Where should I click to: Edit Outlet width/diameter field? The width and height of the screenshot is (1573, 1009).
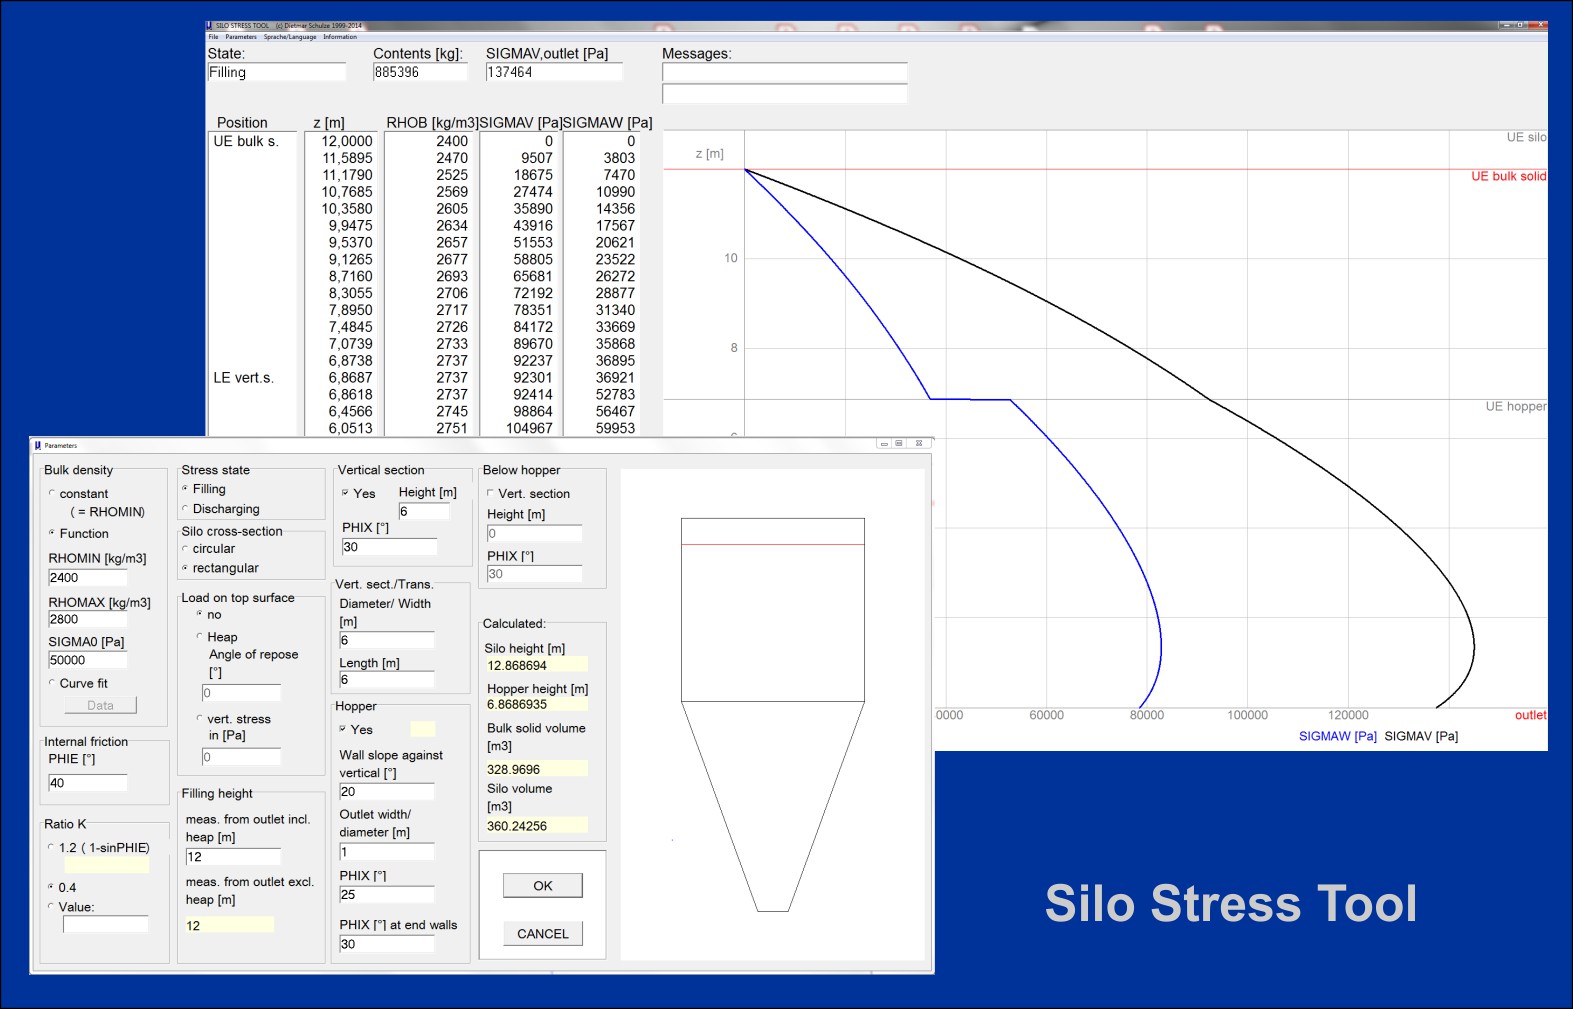387,853
